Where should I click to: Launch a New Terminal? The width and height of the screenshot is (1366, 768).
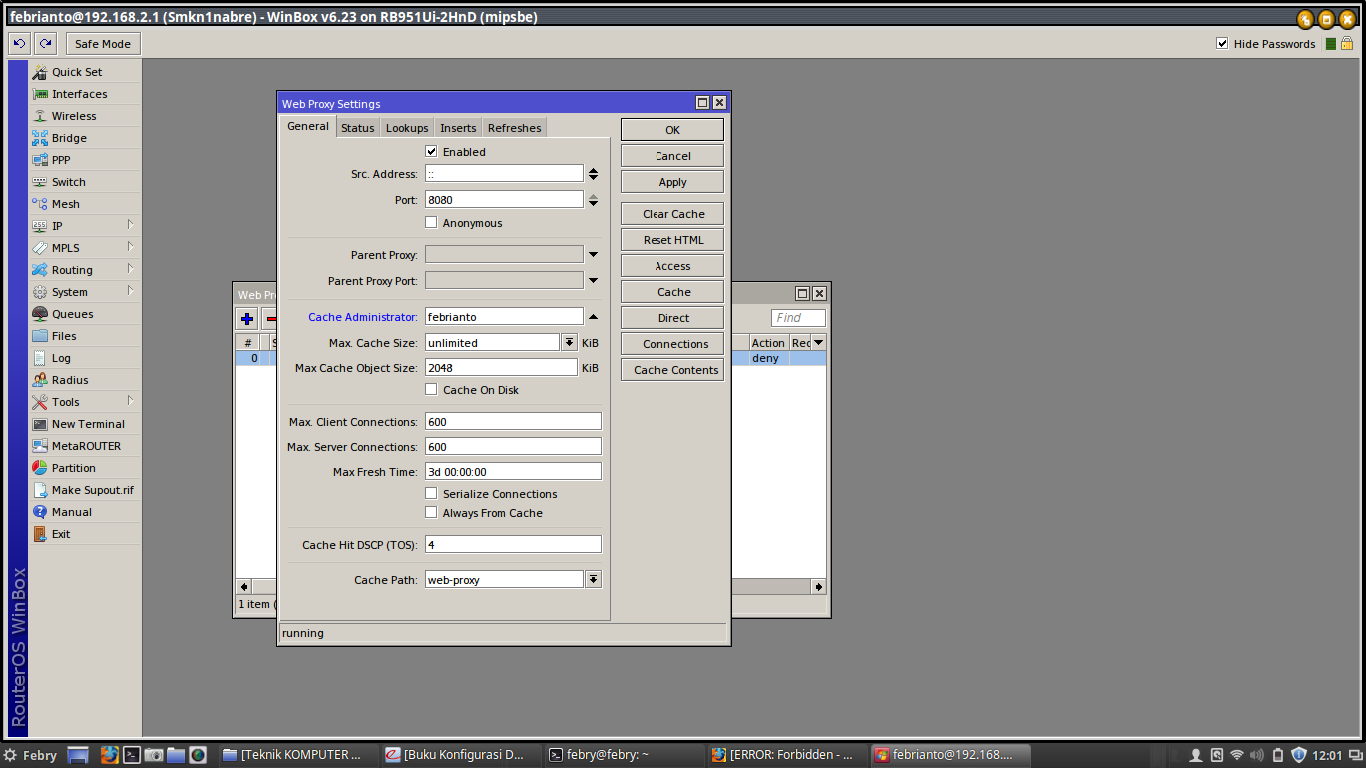click(x=88, y=424)
